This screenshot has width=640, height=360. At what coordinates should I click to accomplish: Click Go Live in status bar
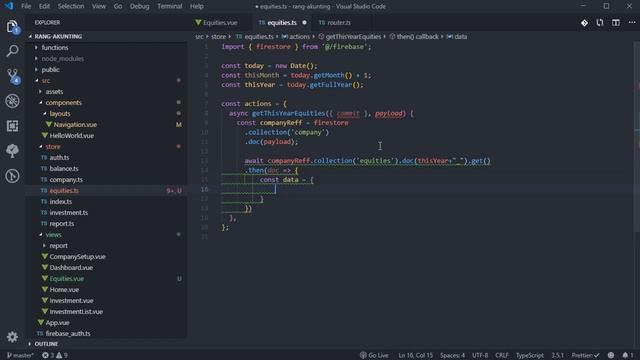(374, 356)
